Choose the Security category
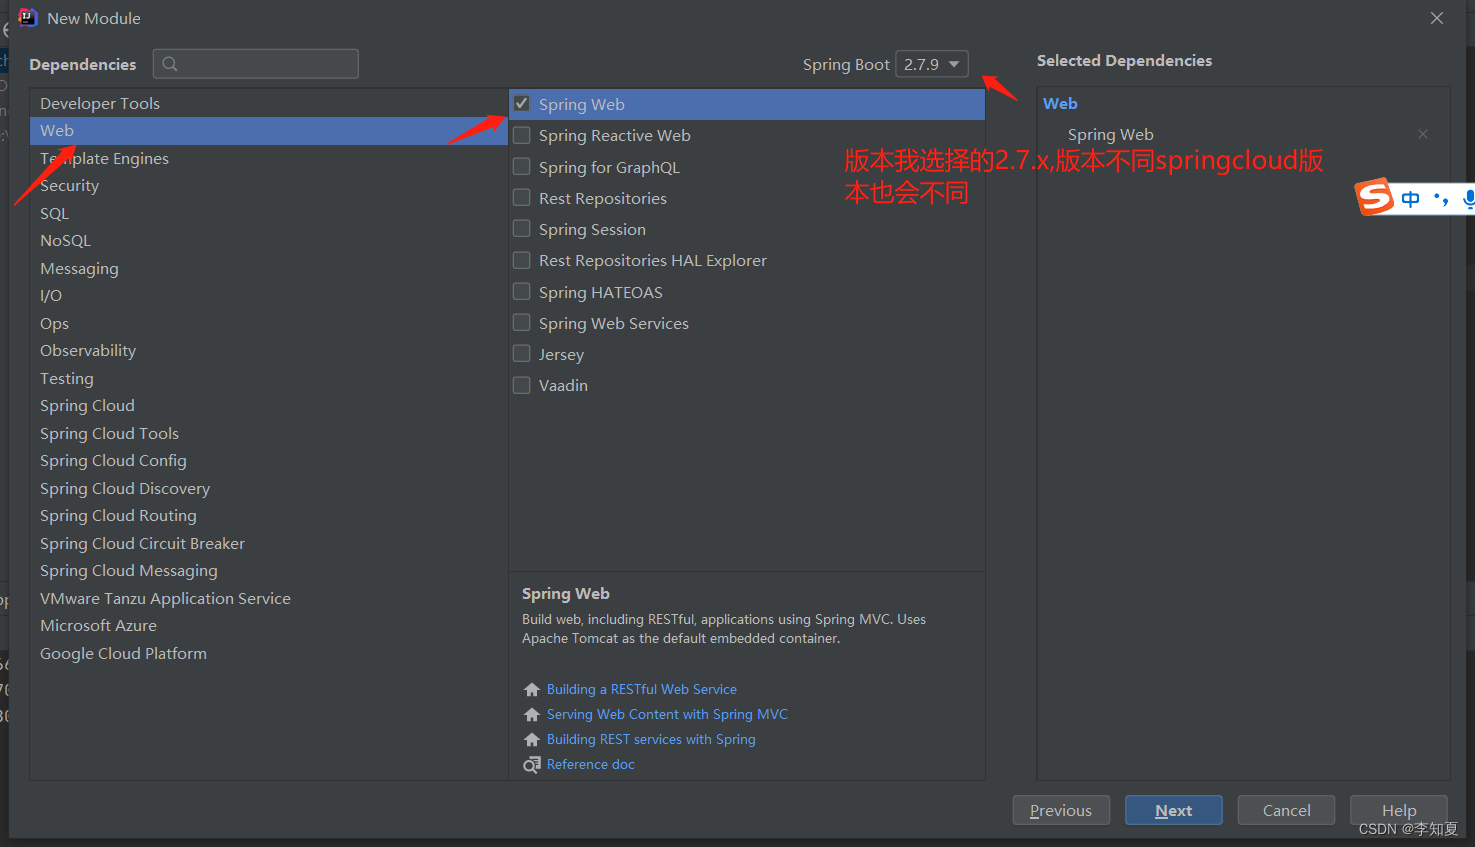This screenshot has height=847, width=1475. click(269, 186)
